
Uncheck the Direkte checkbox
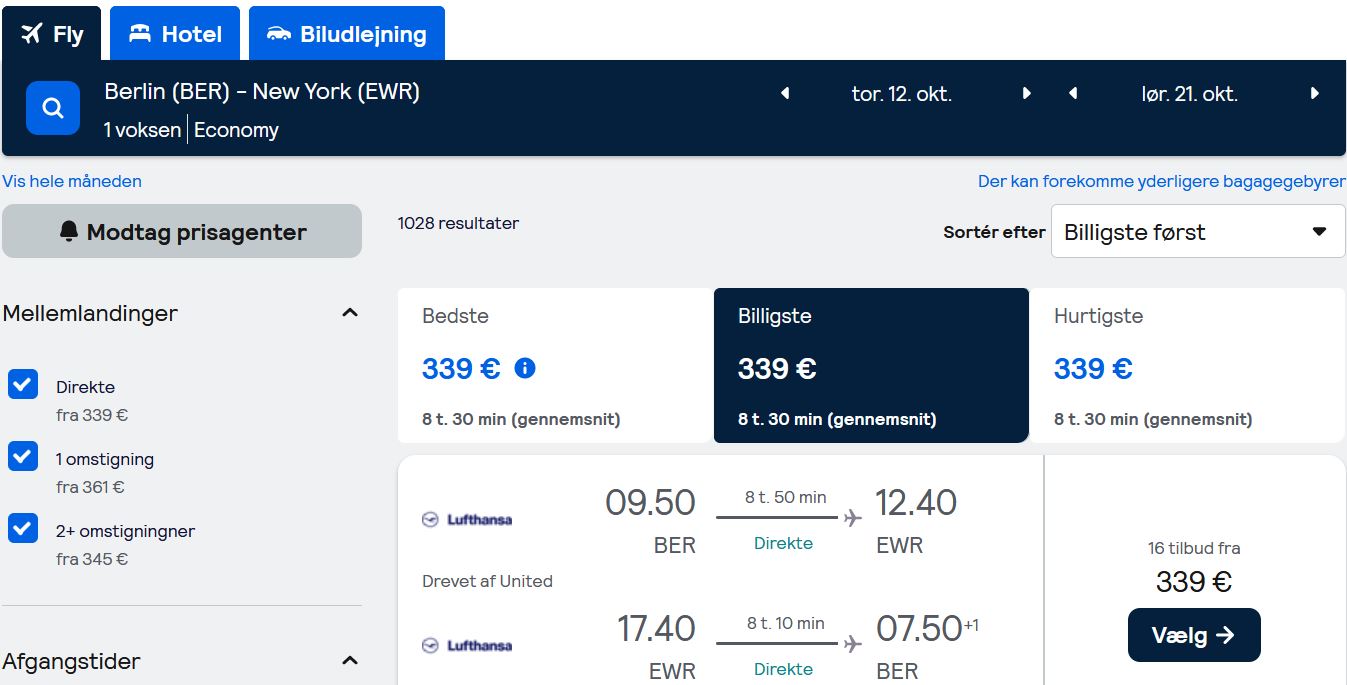(23, 384)
